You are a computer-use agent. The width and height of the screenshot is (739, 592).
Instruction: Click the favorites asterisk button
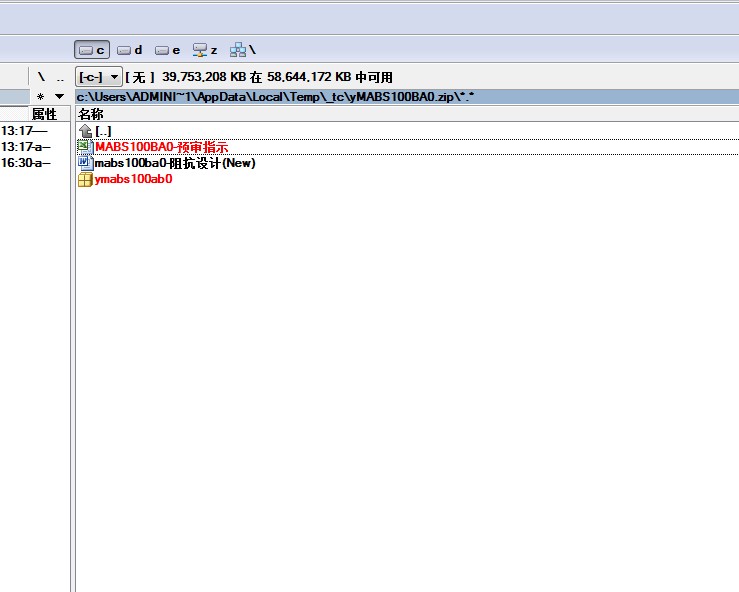[x=41, y=97]
